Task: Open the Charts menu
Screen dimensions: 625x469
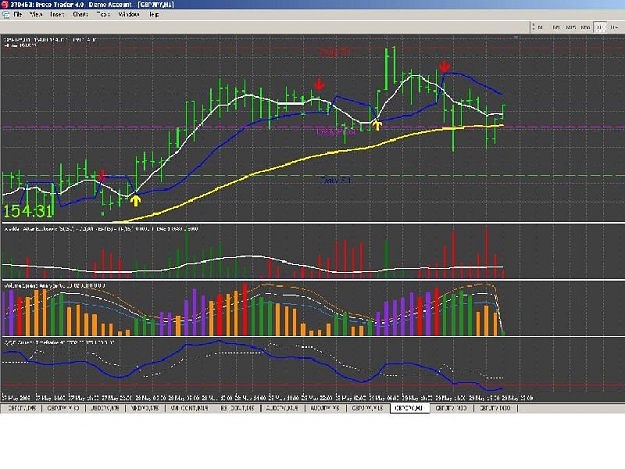Action: [80, 14]
